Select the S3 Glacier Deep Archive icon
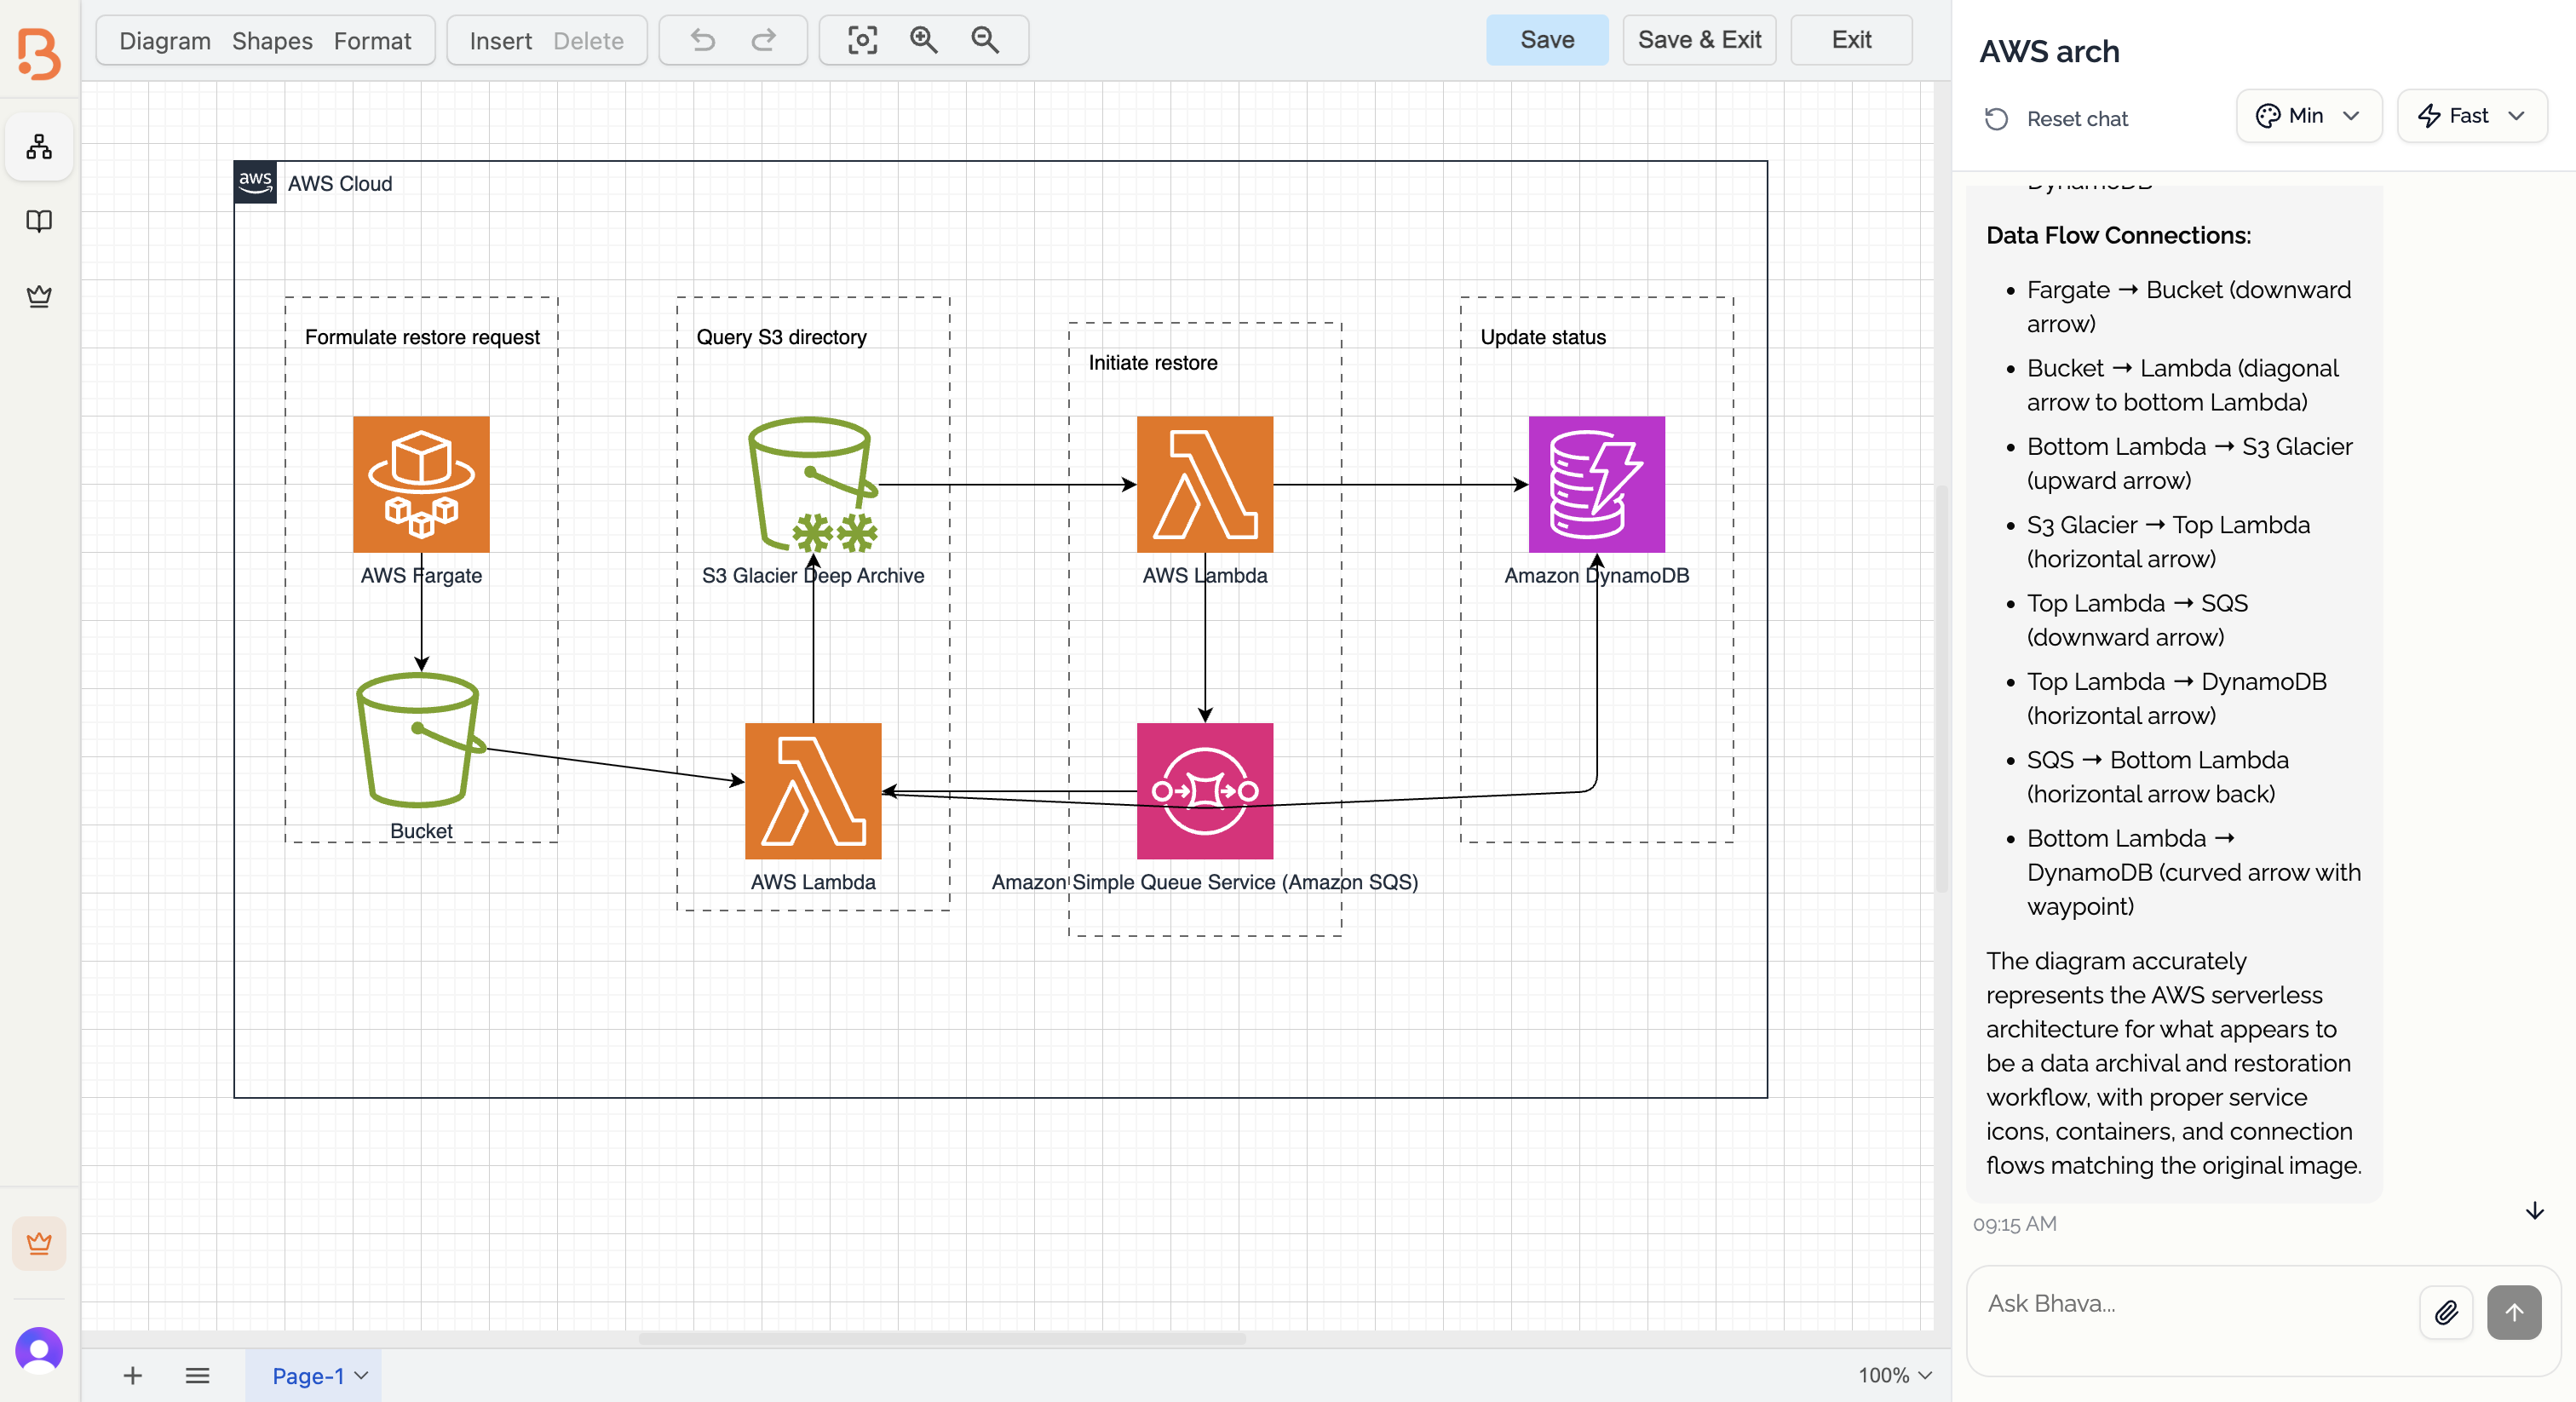 tap(813, 484)
